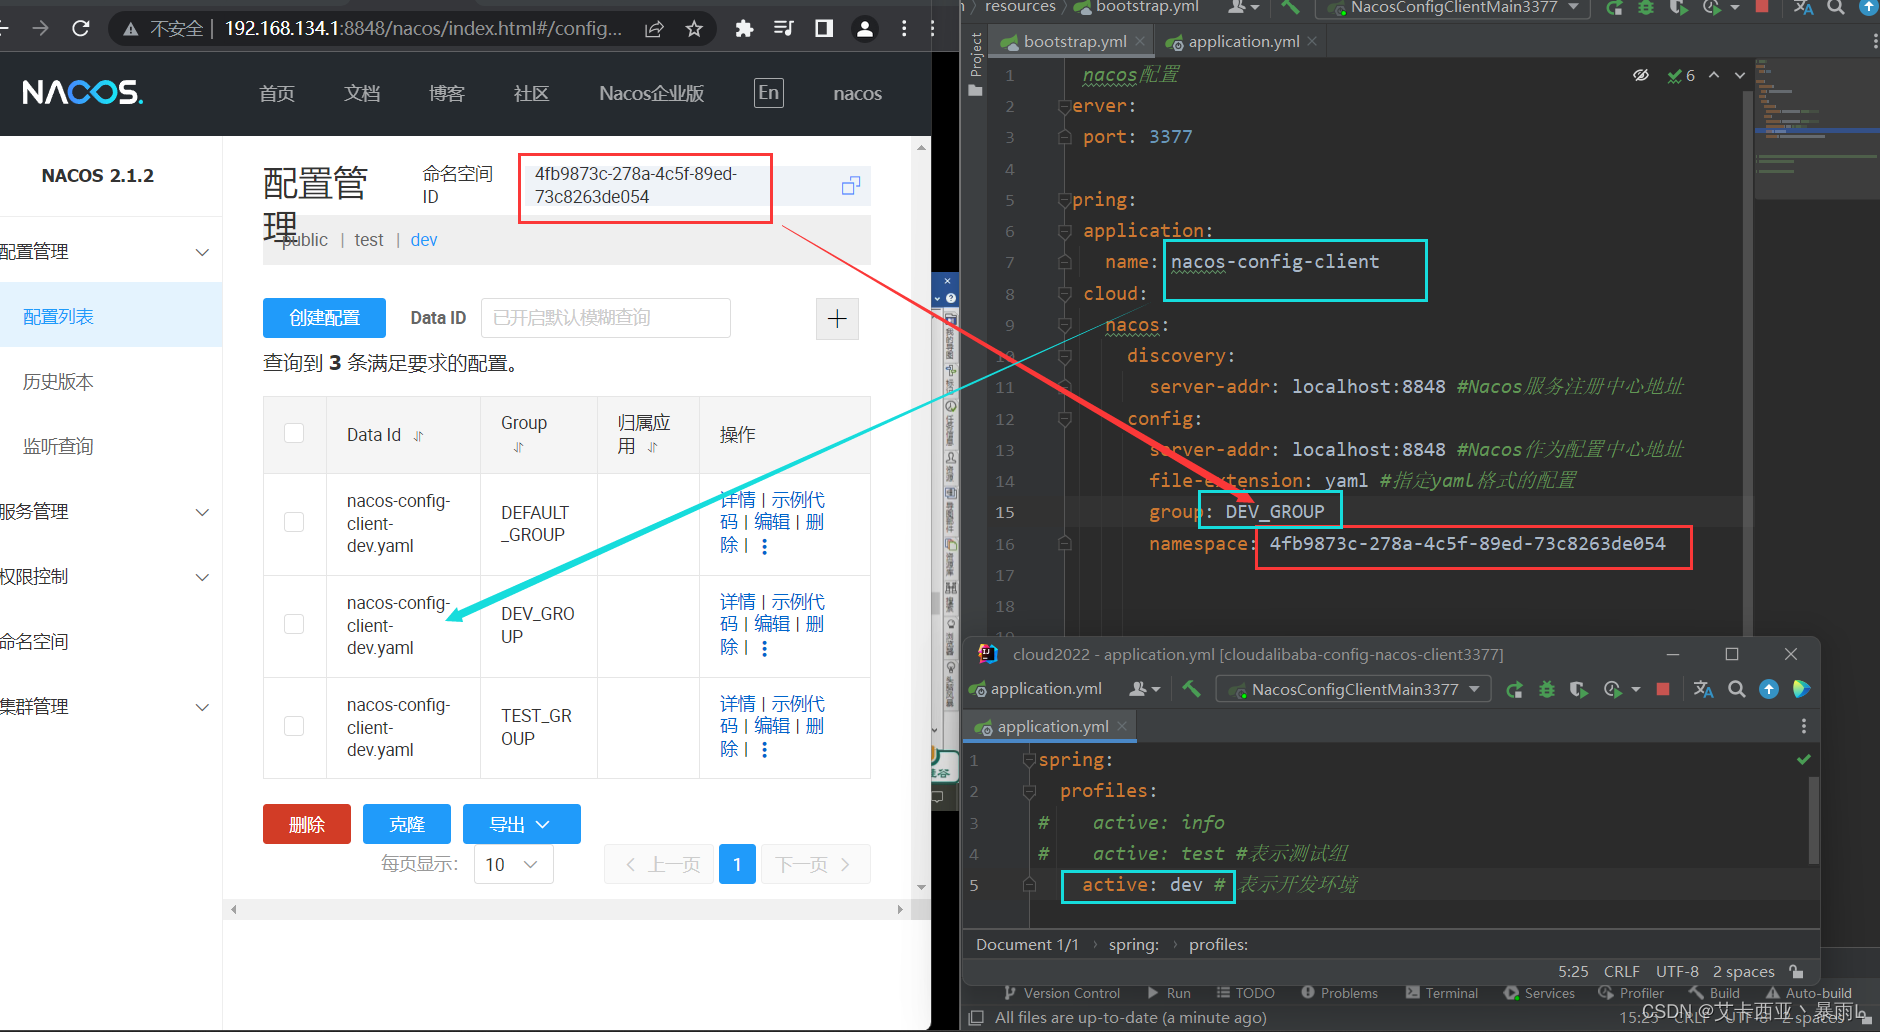Open 编辑 for the DEV_GROUP config row
Viewport: 1880px width, 1032px height.
[x=772, y=623]
